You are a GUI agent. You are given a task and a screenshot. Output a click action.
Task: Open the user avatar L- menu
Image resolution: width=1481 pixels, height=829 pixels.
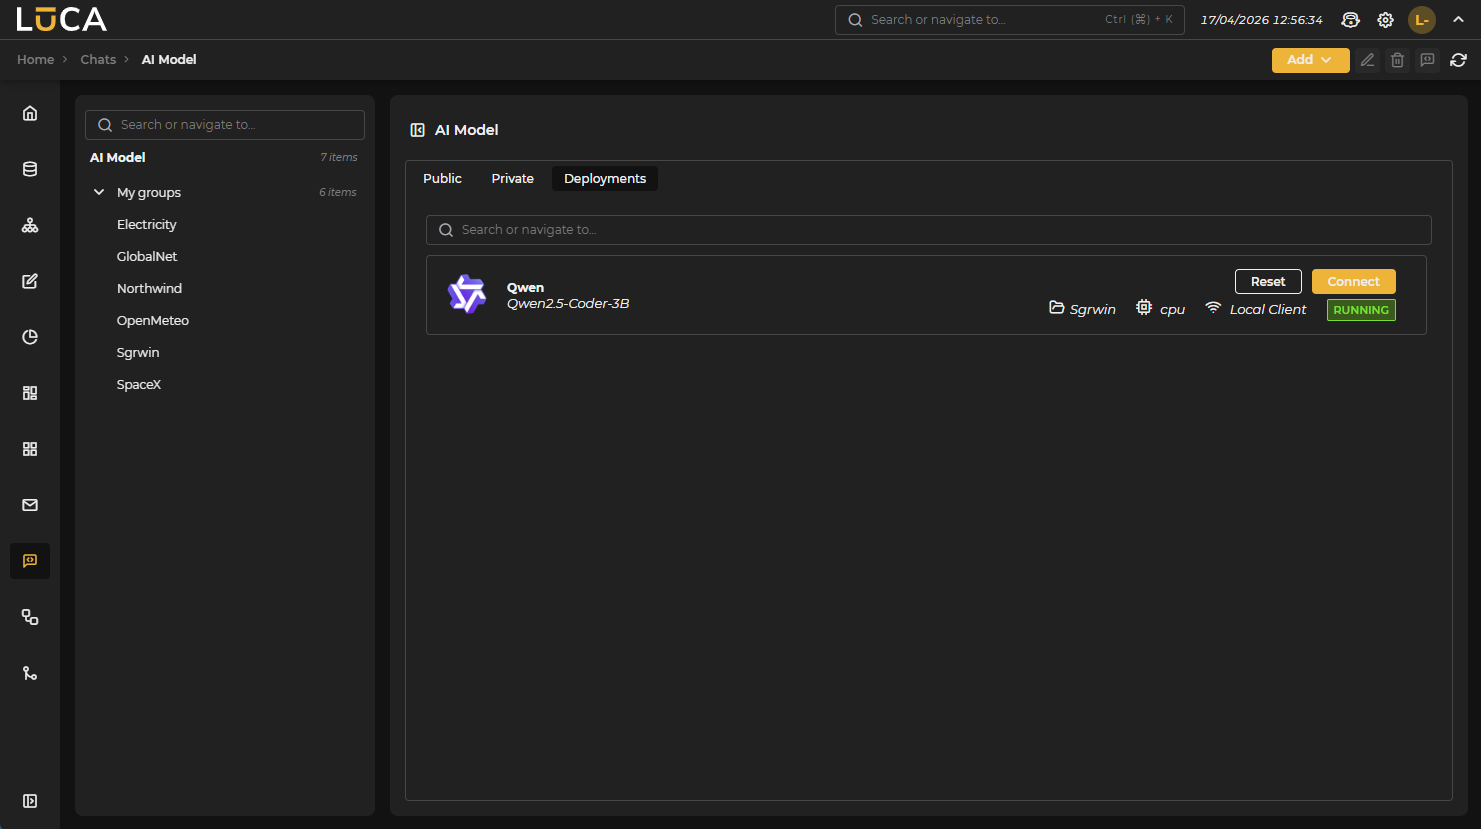pos(1422,20)
